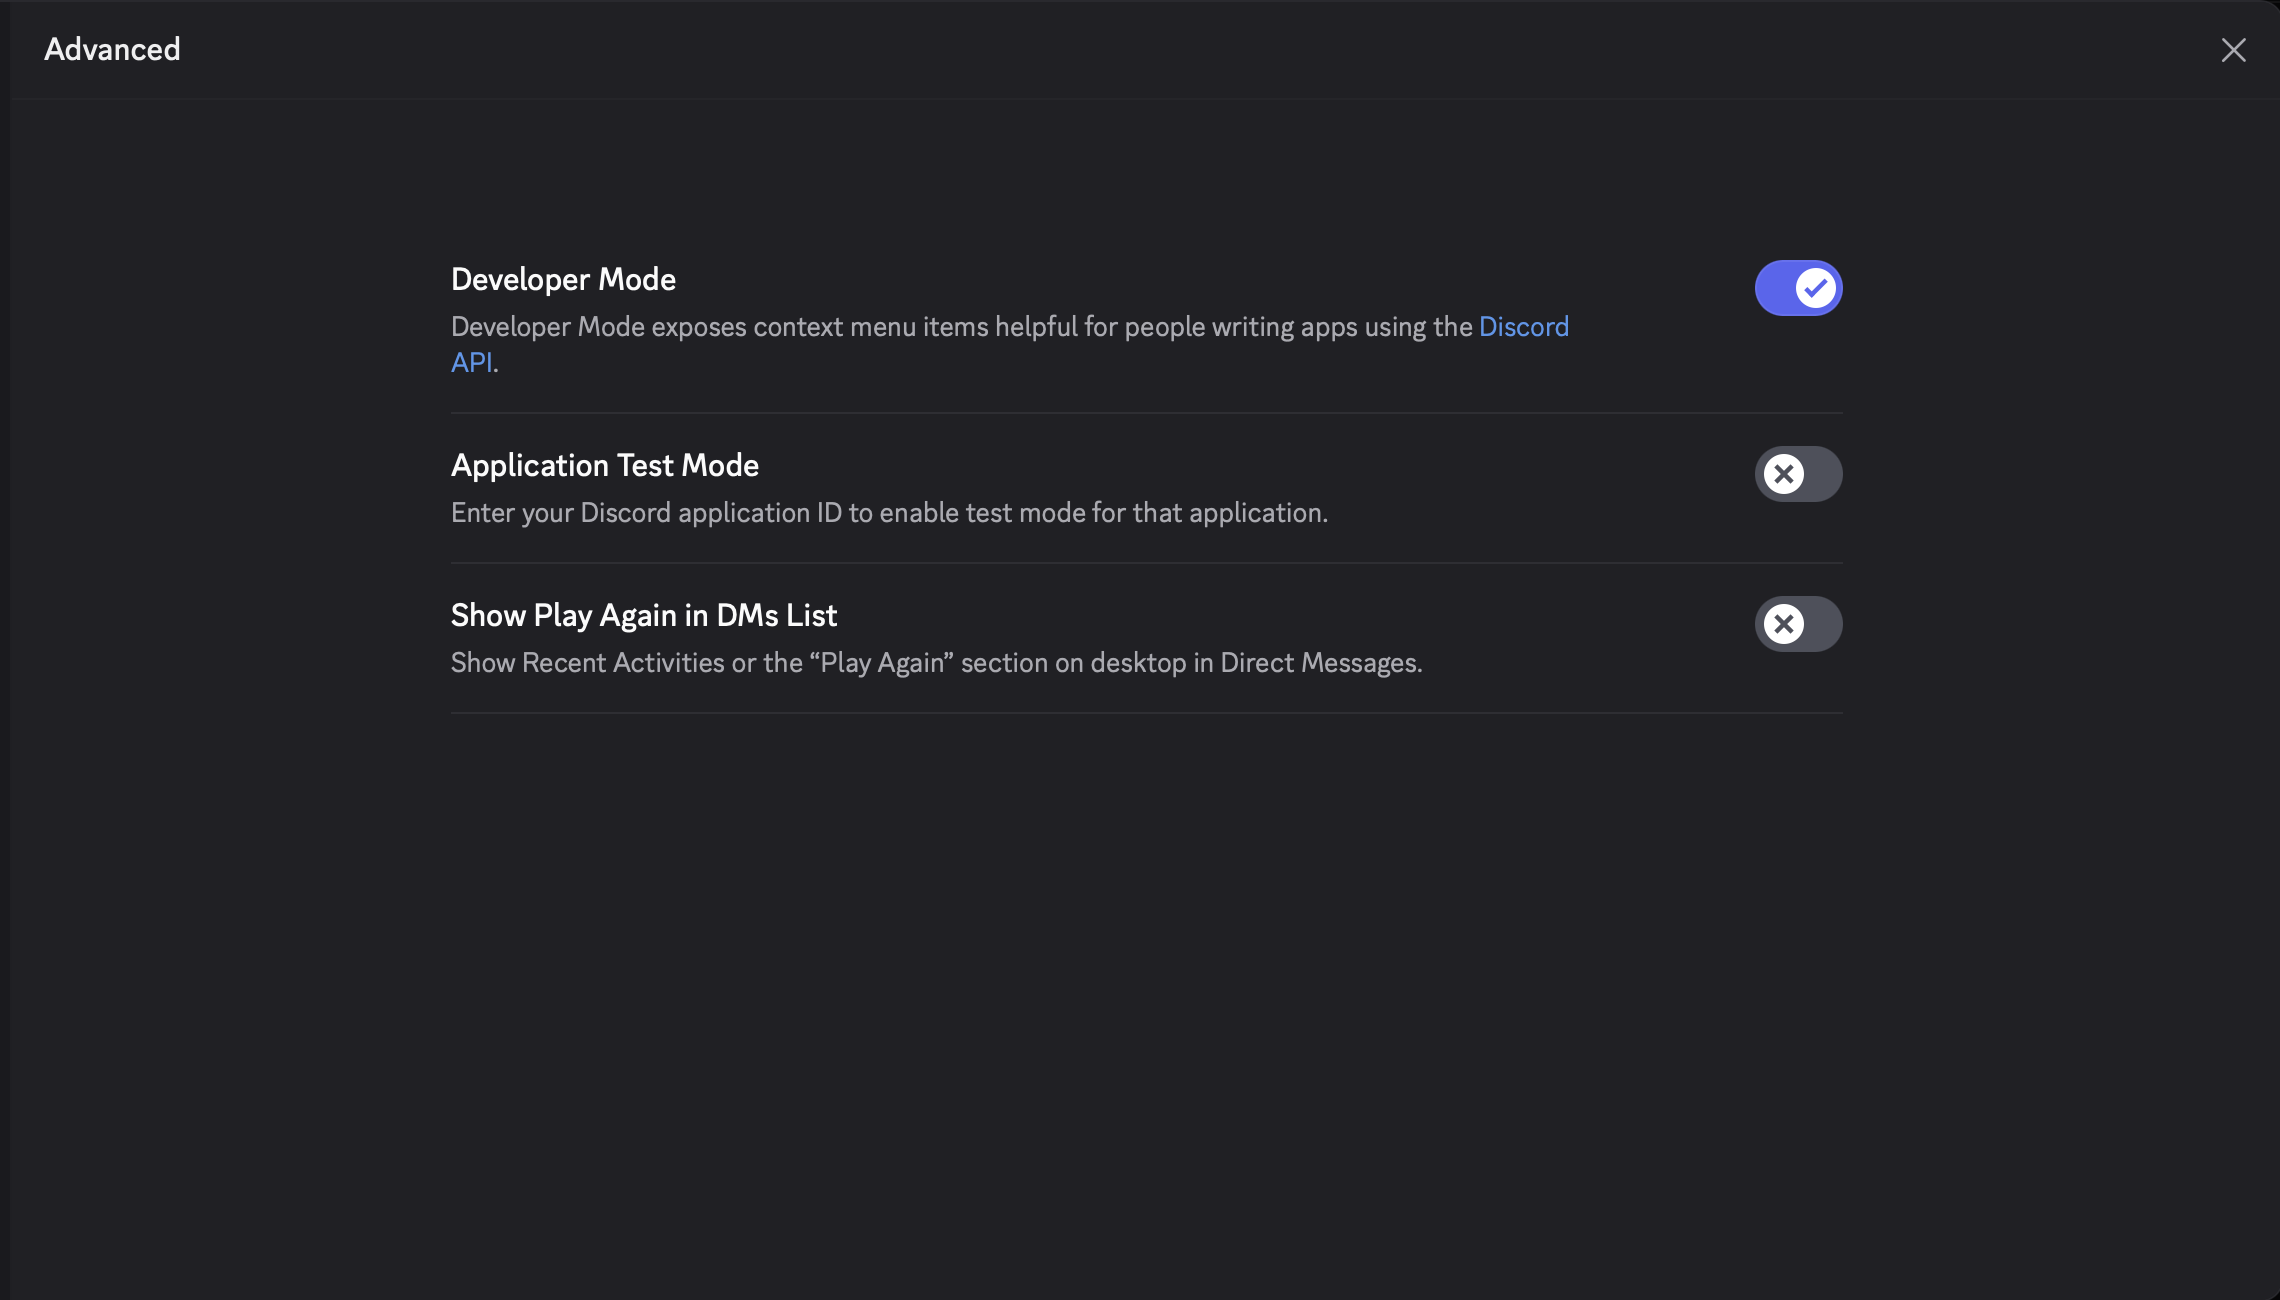This screenshot has width=2280, height=1300.
Task: Enable the Application Test Mode toggle
Action: pyautogui.click(x=1798, y=474)
